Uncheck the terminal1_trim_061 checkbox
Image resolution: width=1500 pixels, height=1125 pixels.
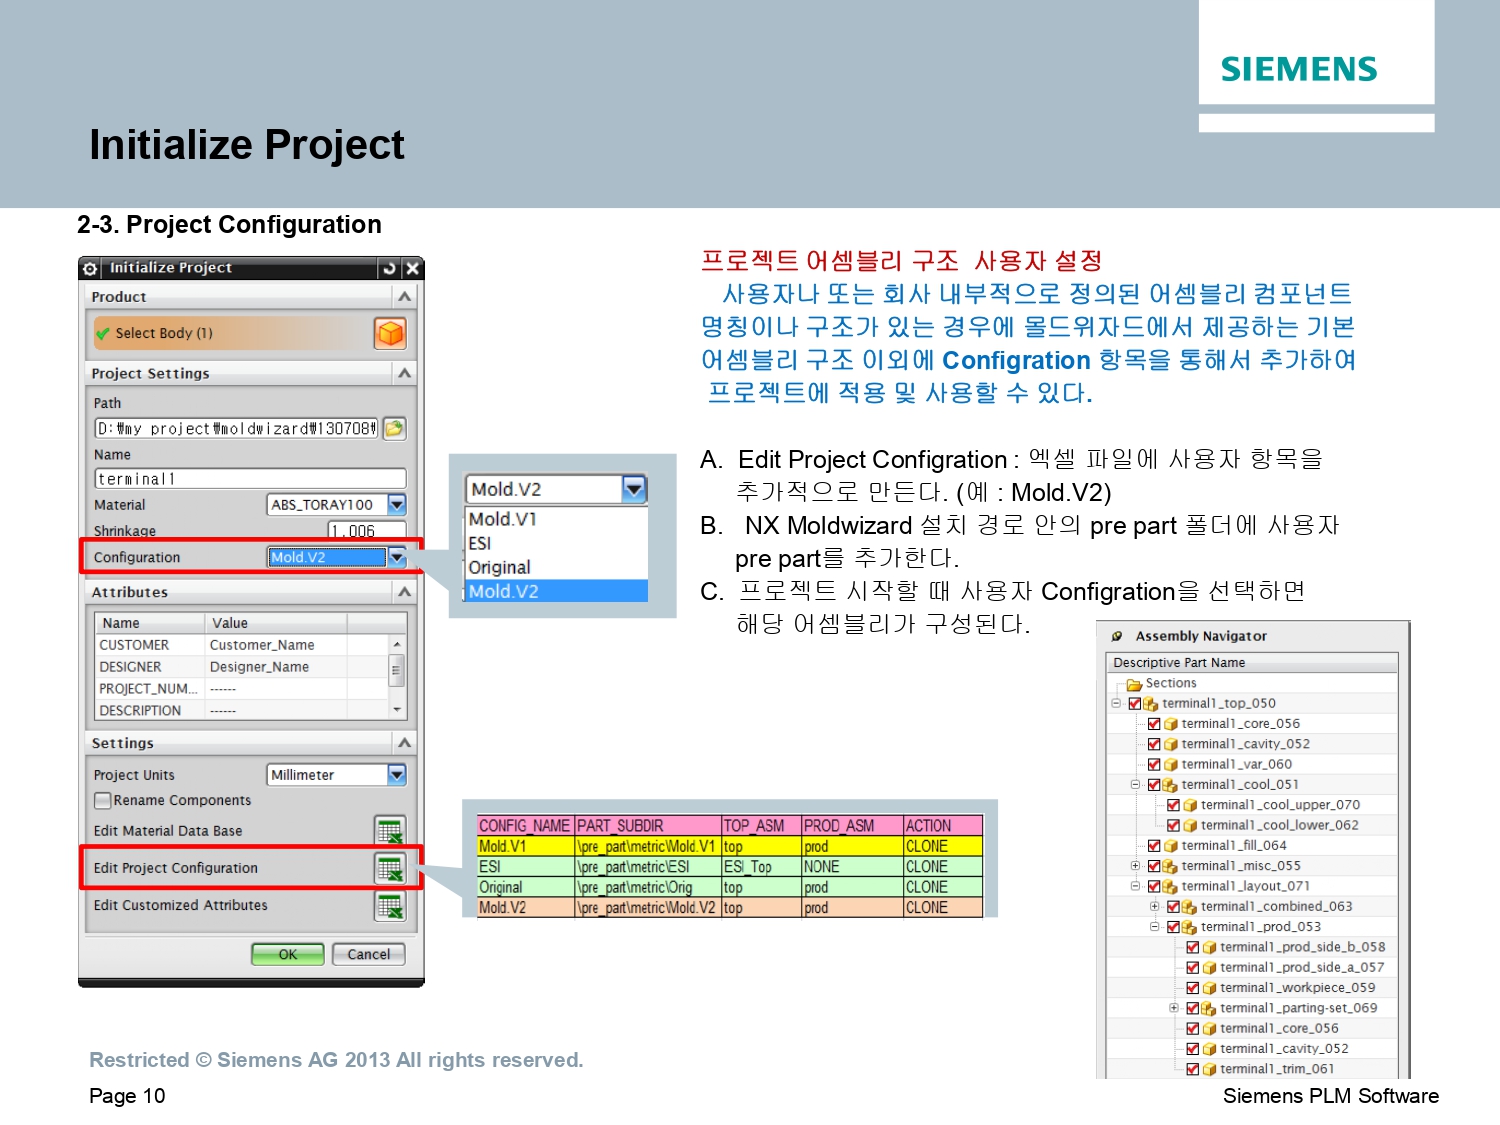tap(1193, 1069)
